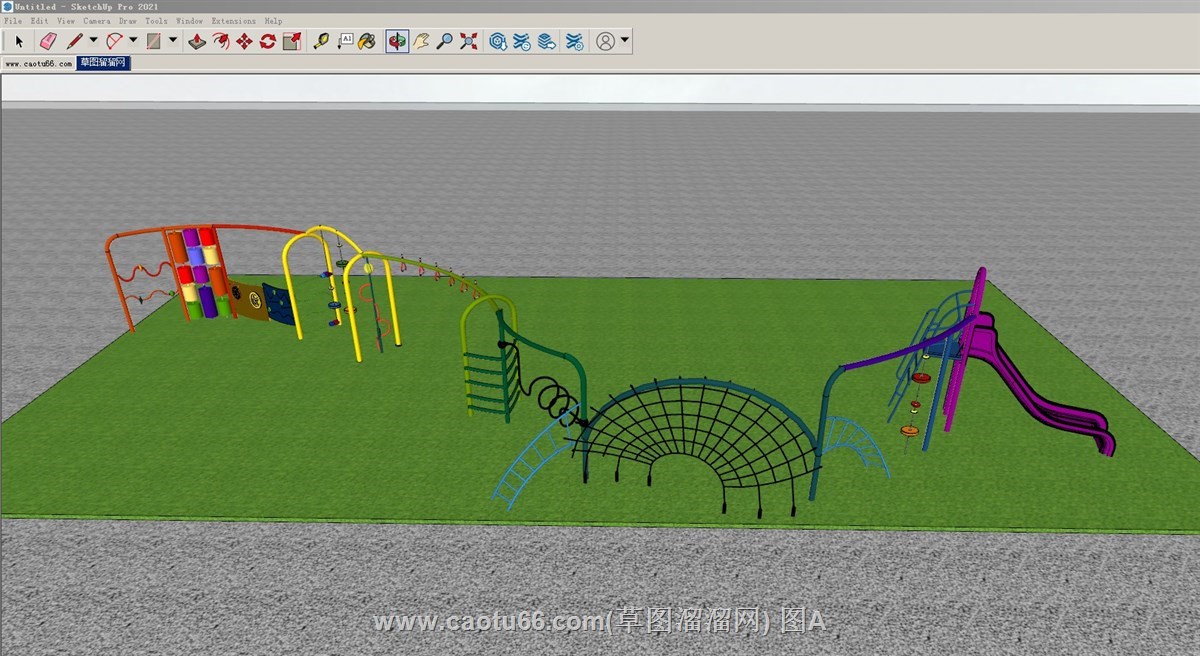1200x656 pixels.
Task: Activate the Offset tool
Action: tap(221, 41)
